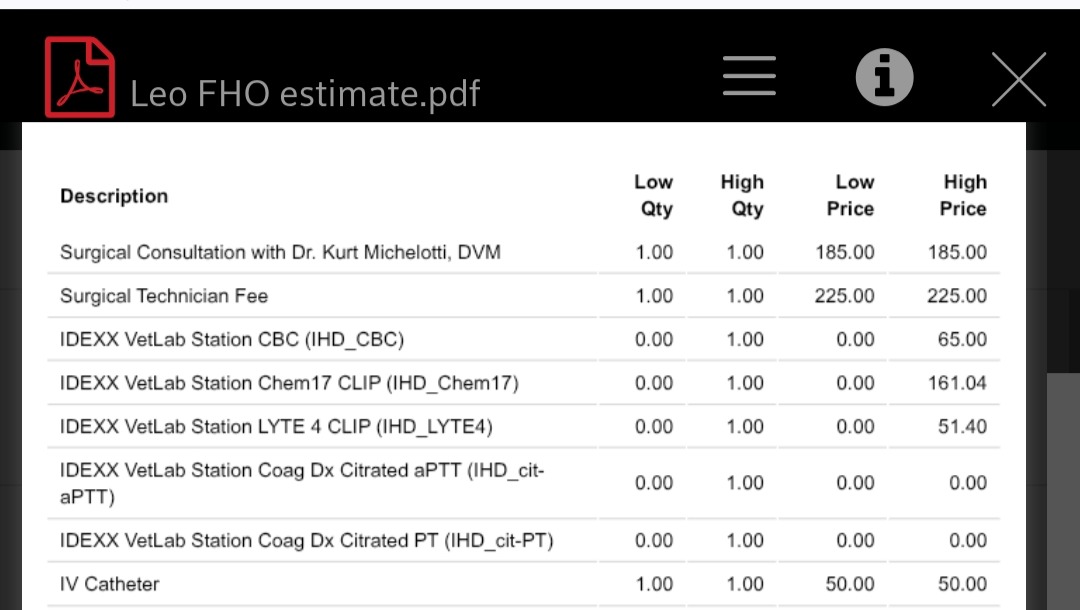Show file info with the info icon
This screenshot has width=1080, height=610.
coord(884,77)
